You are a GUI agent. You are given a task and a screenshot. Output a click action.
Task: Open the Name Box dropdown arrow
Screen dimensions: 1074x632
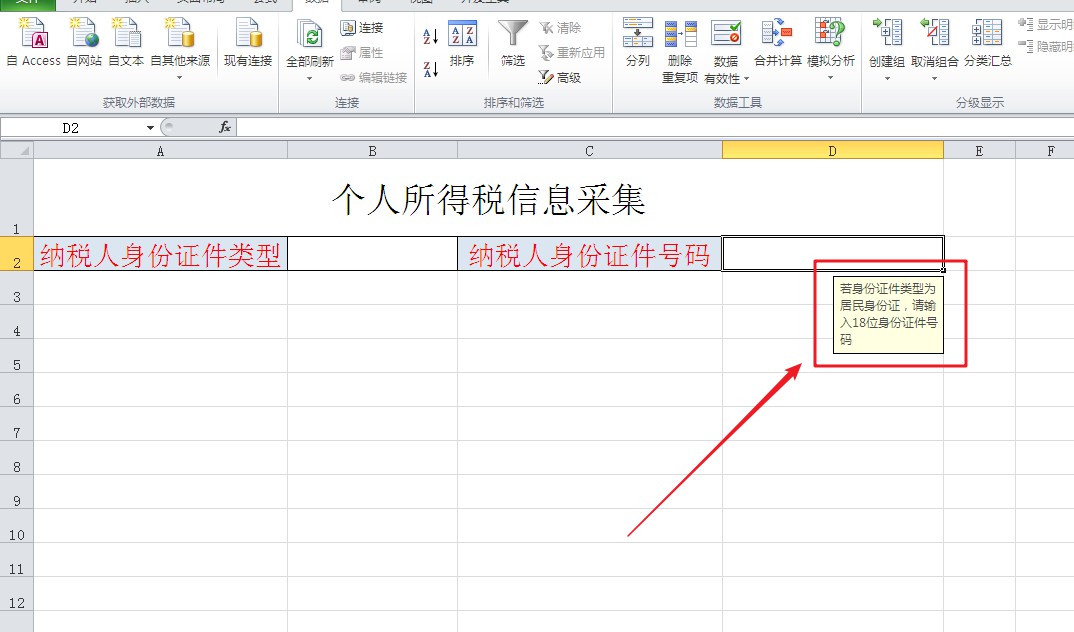pos(150,128)
